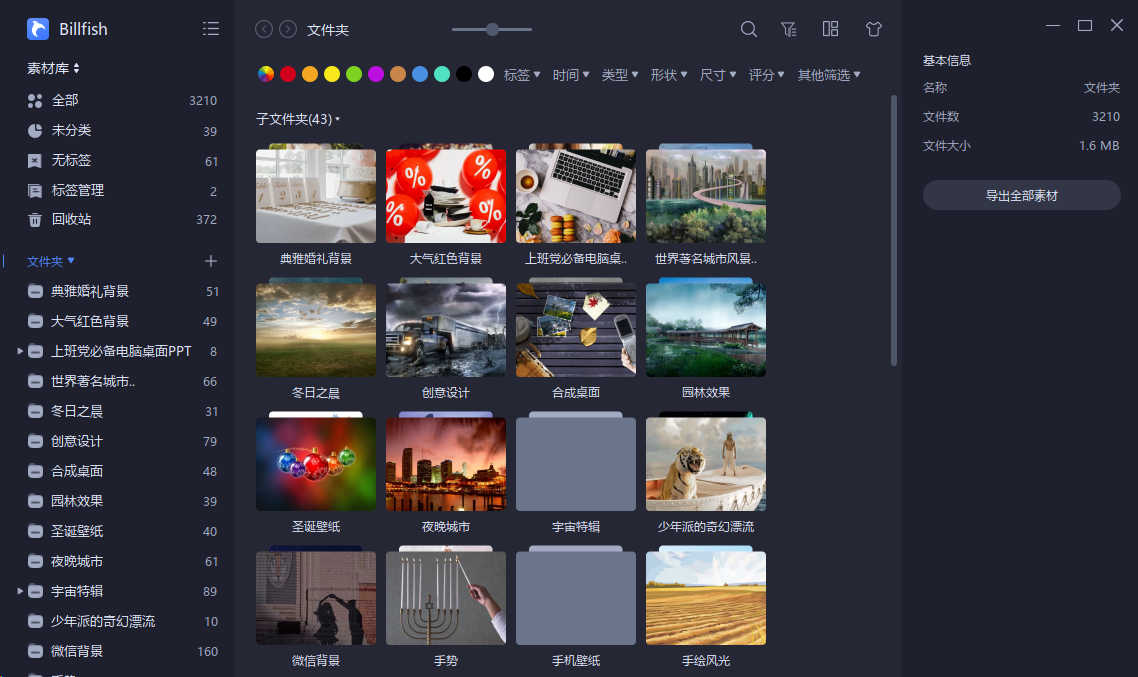Select 微信背景 folder in the tree
Screen dimensions: 1138x677
coord(122,651)
